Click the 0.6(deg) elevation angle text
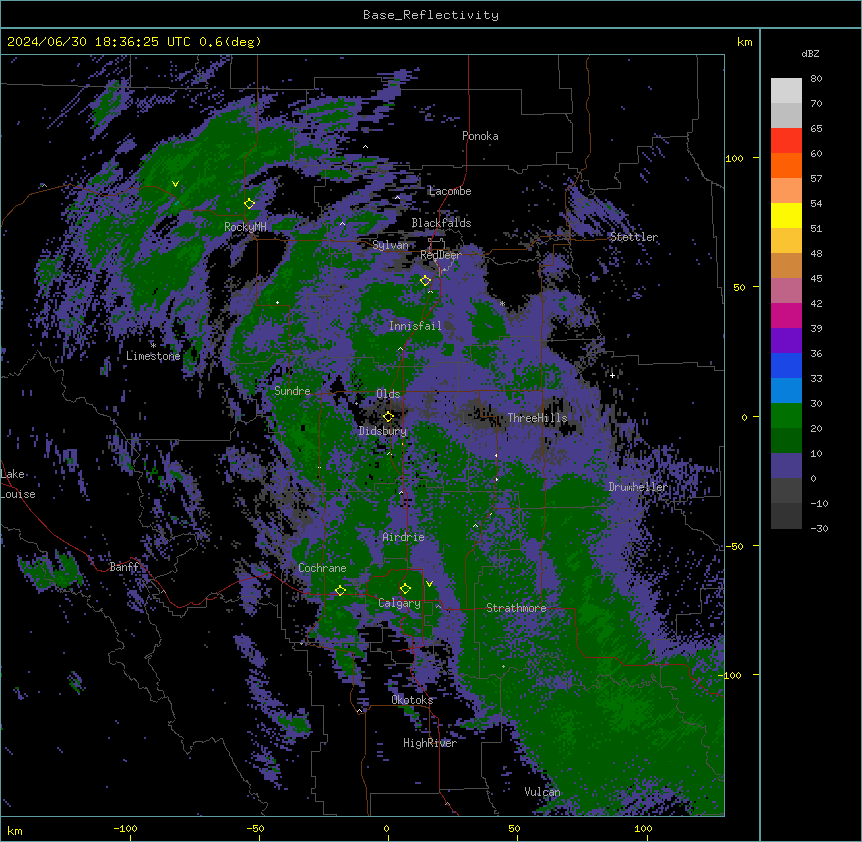862x842 pixels. (230, 42)
